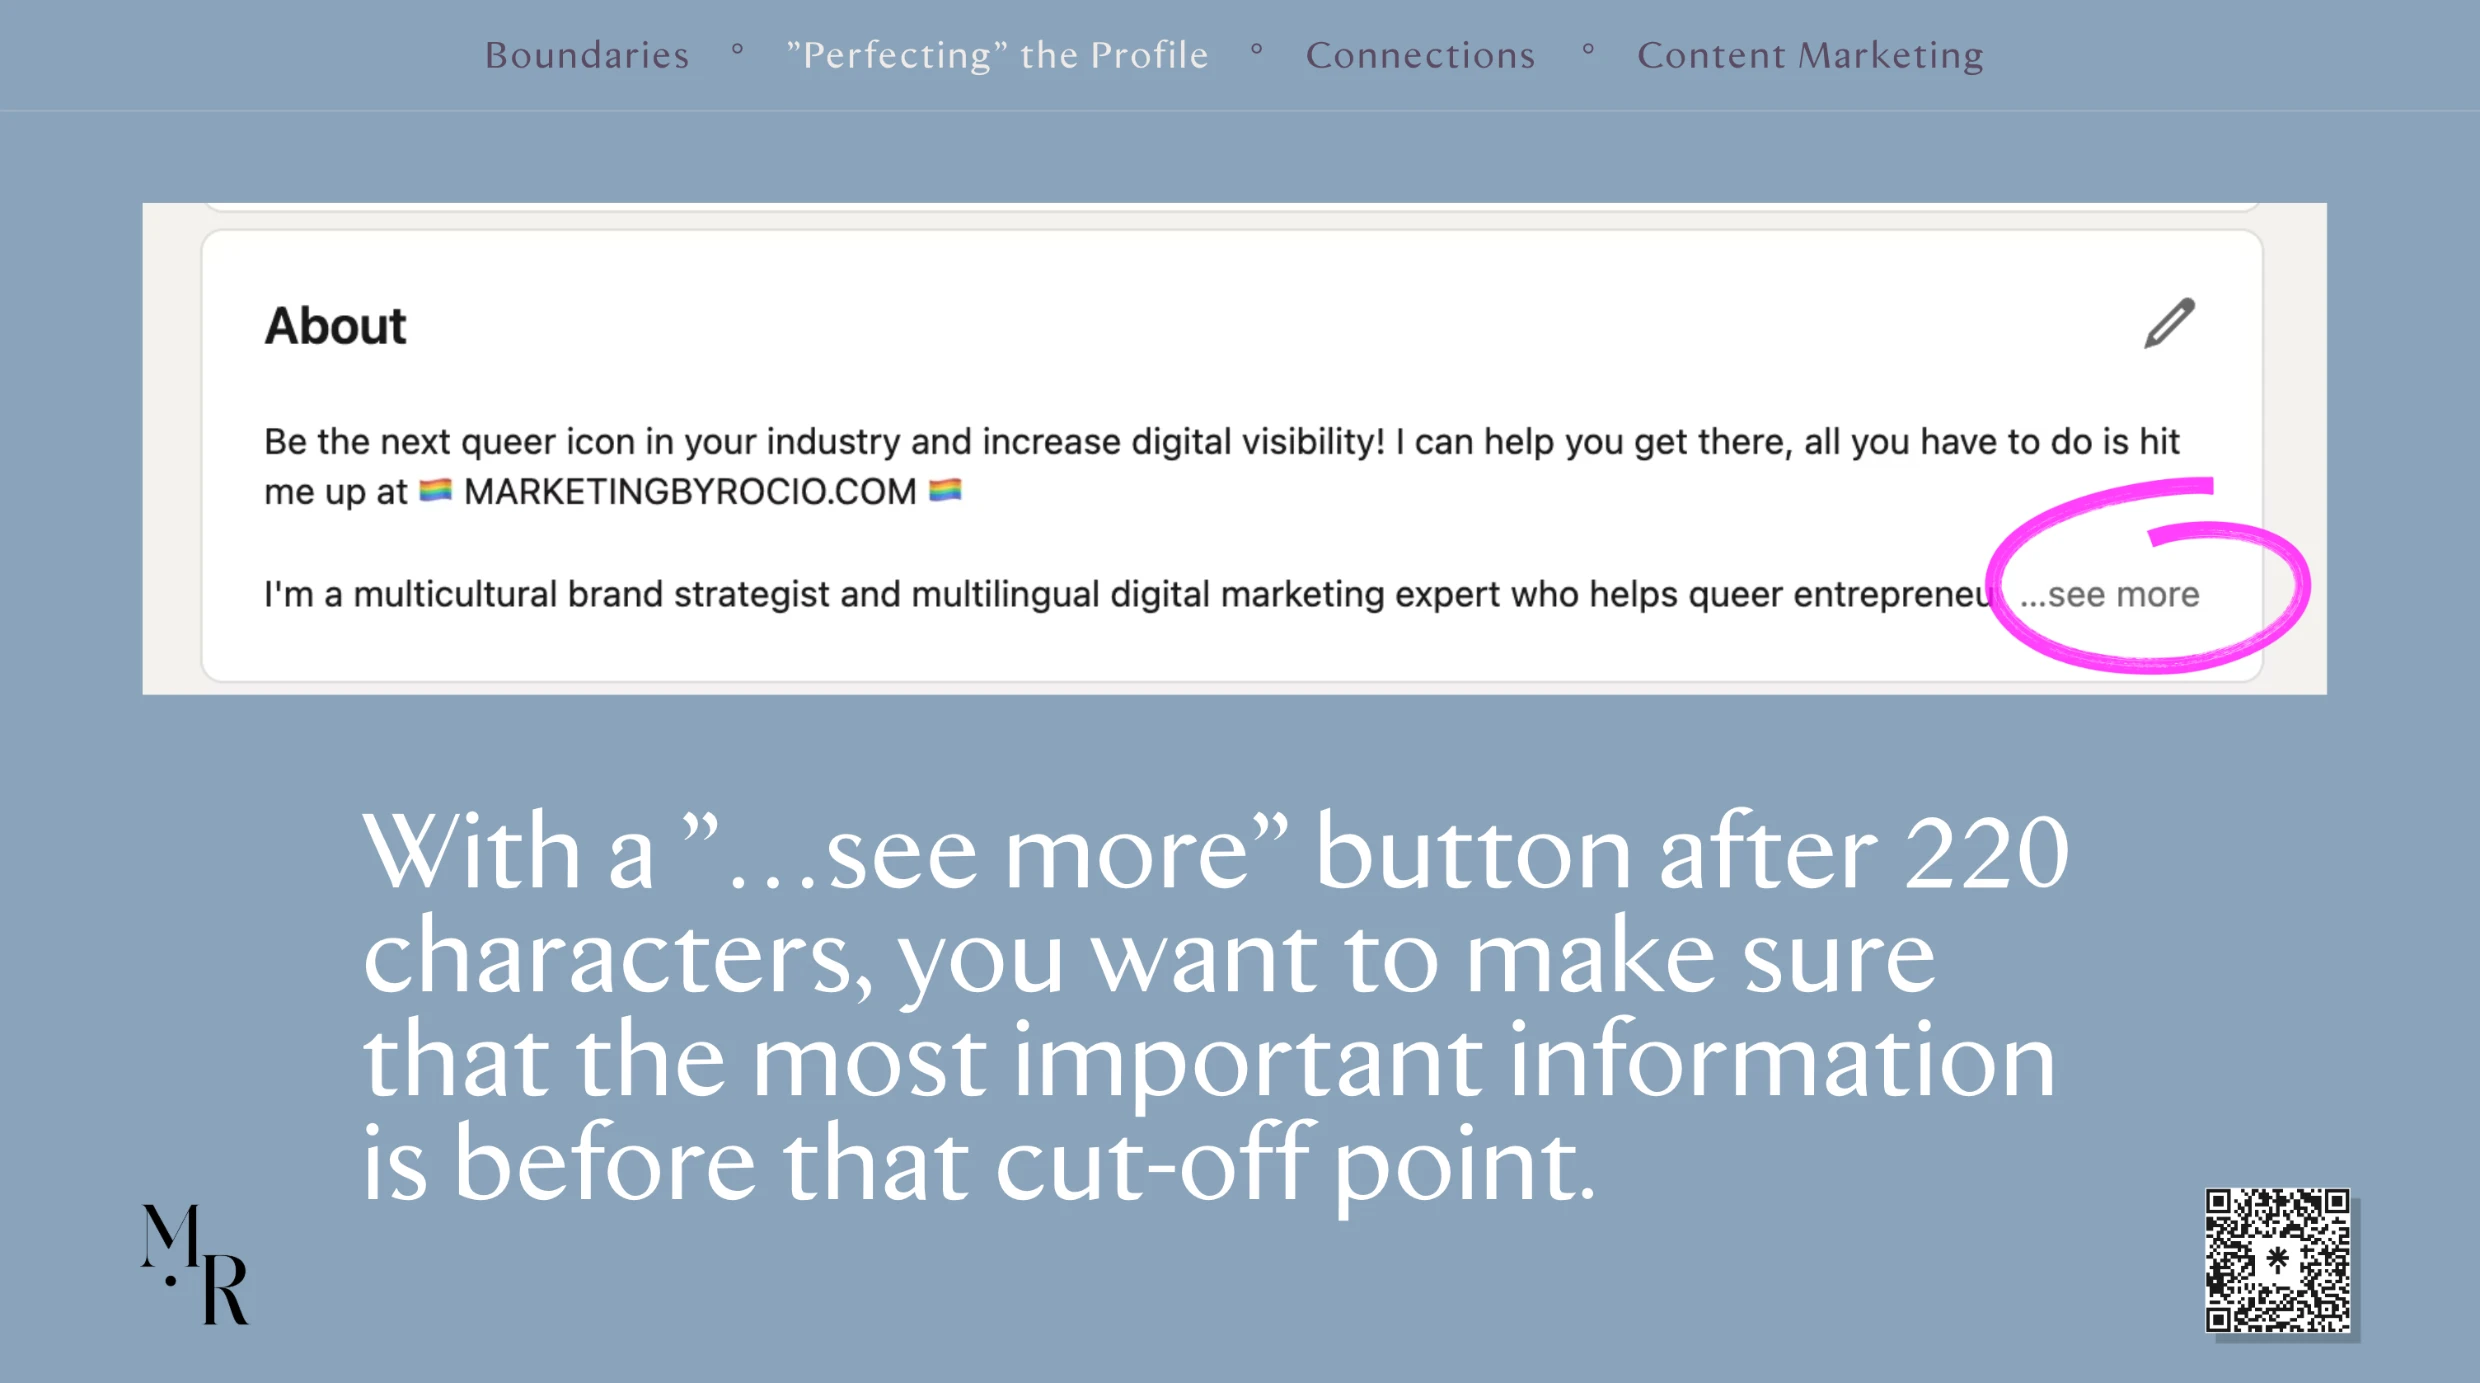Click the "Be the next queer icon" sentence

point(1222,467)
